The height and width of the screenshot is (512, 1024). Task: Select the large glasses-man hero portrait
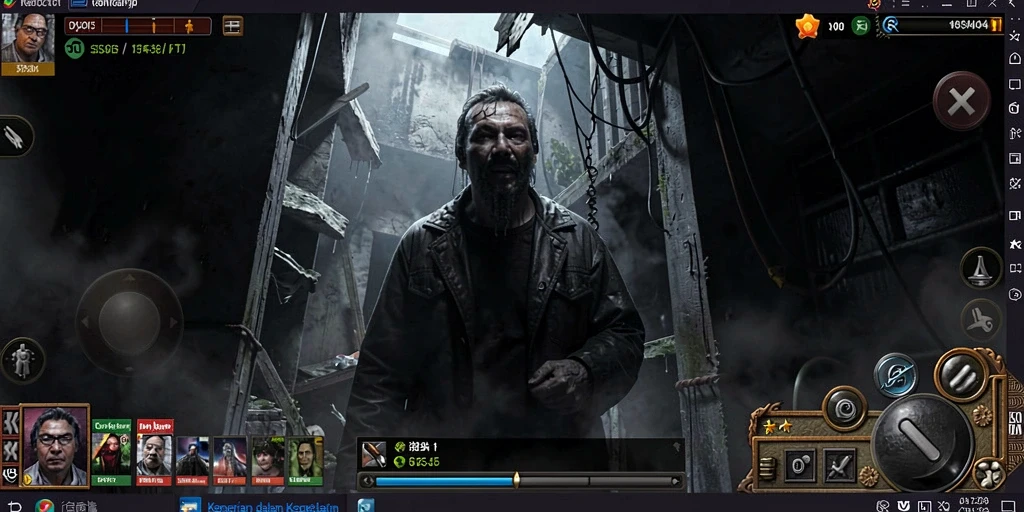pos(55,445)
